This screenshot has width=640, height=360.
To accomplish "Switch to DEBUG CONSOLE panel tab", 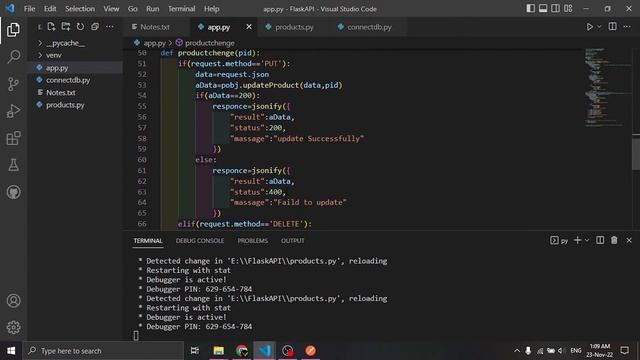I will point(200,241).
